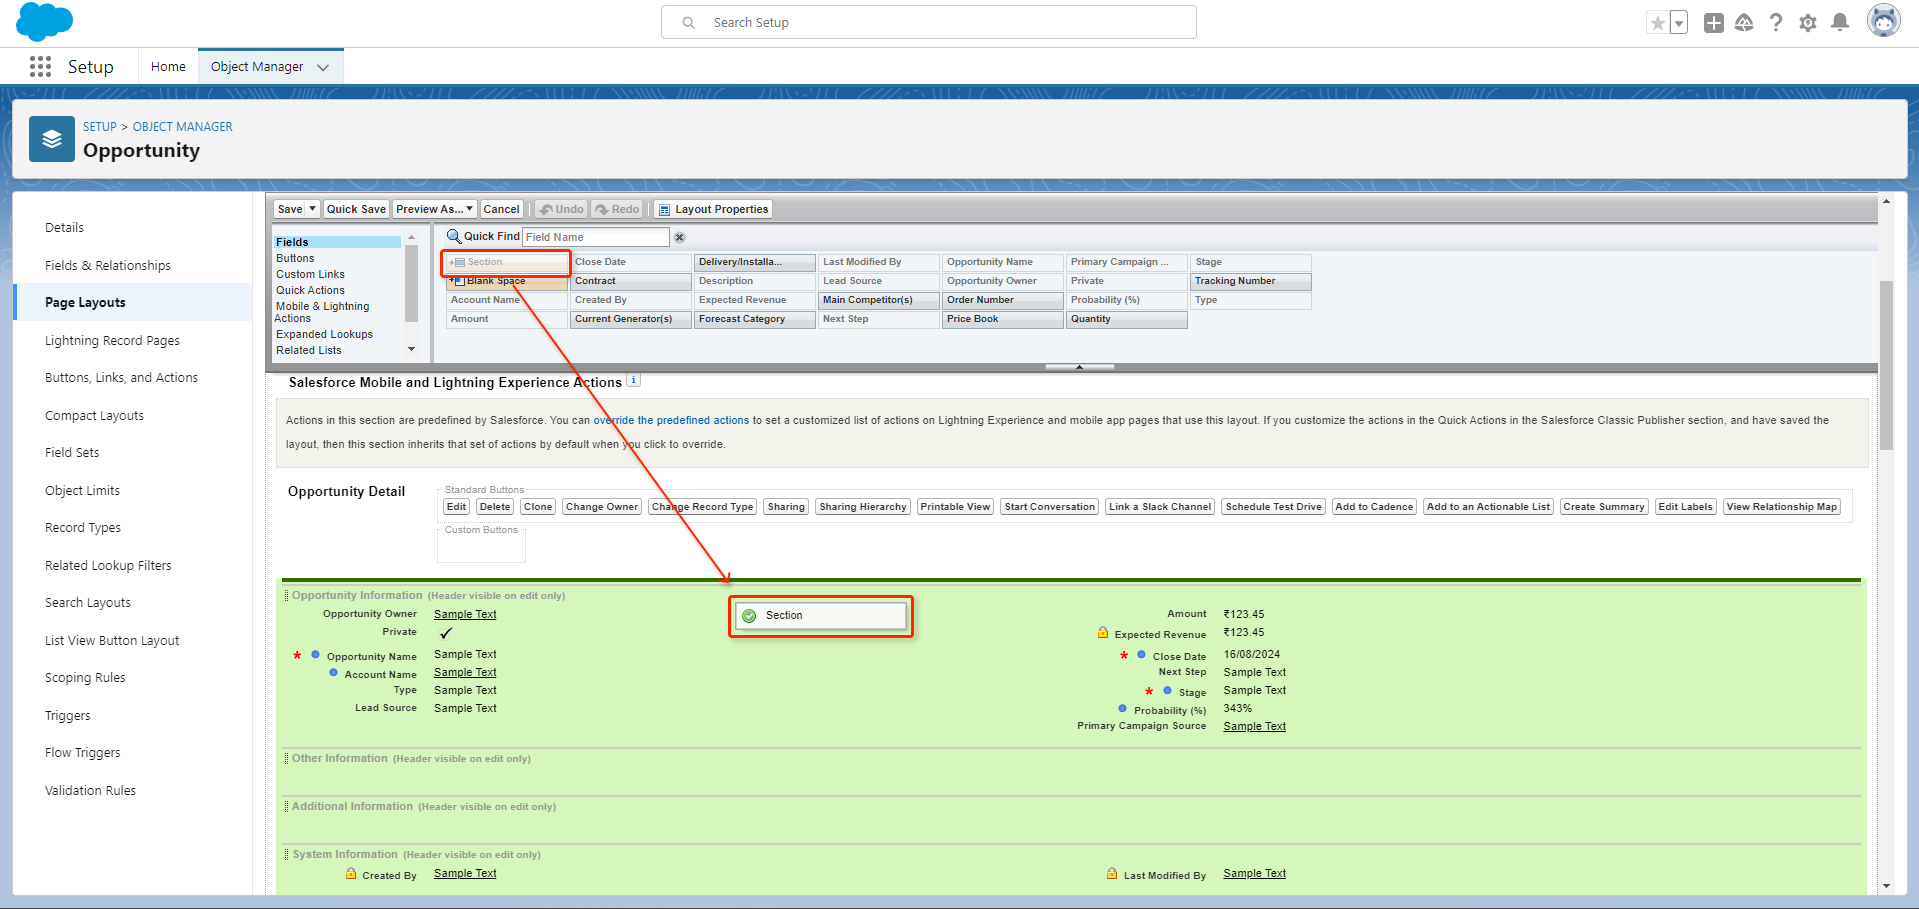
Task: Select the Price Book palette field
Action: click(x=1003, y=319)
